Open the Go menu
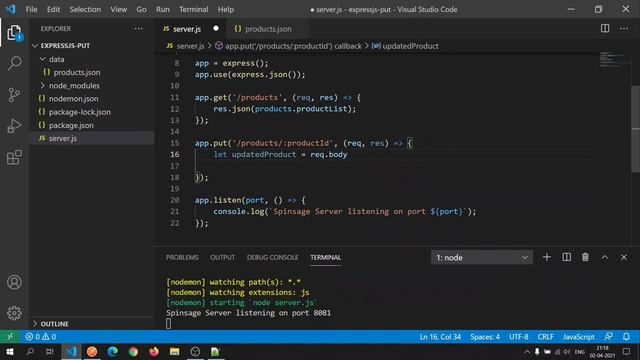 (x=141, y=9)
